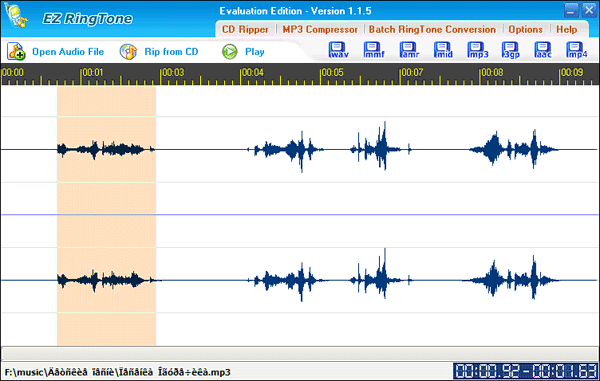Click the highlighted selection in upper channel
Screen dimensions: 600x381
106,150
